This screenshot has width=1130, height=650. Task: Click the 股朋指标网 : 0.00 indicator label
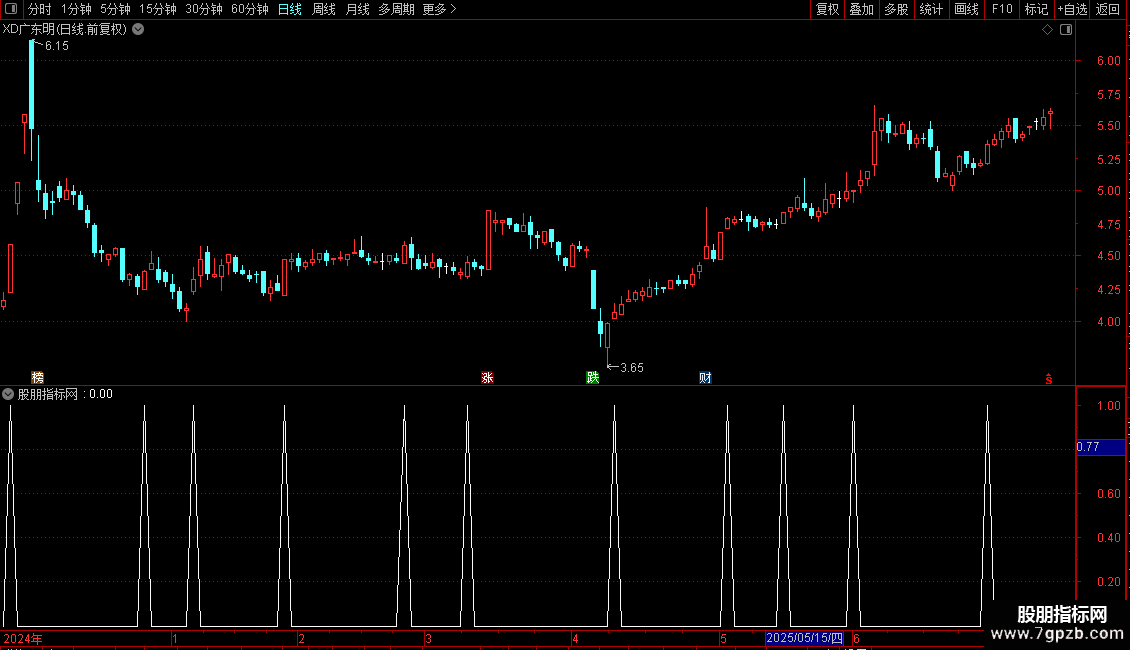[65, 394]
